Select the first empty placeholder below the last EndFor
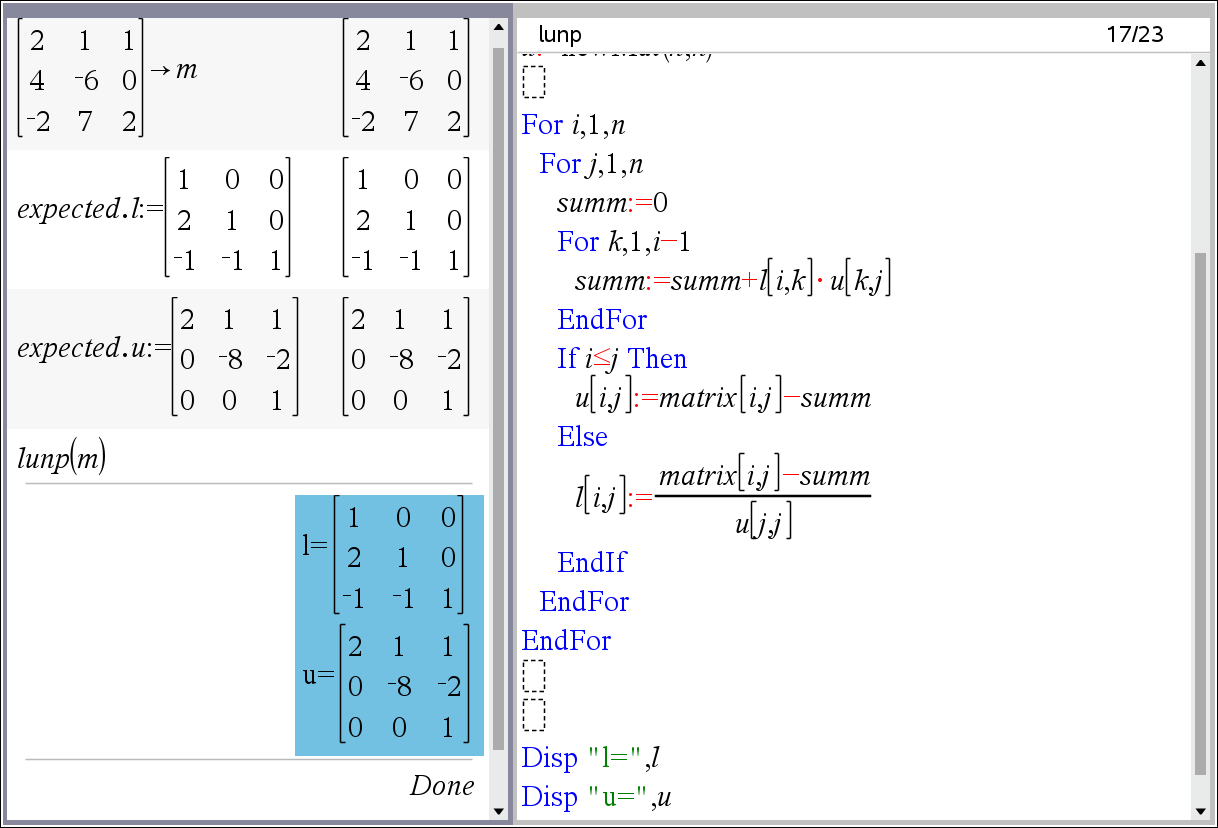 pyautogui.click(x=534, y=677)
